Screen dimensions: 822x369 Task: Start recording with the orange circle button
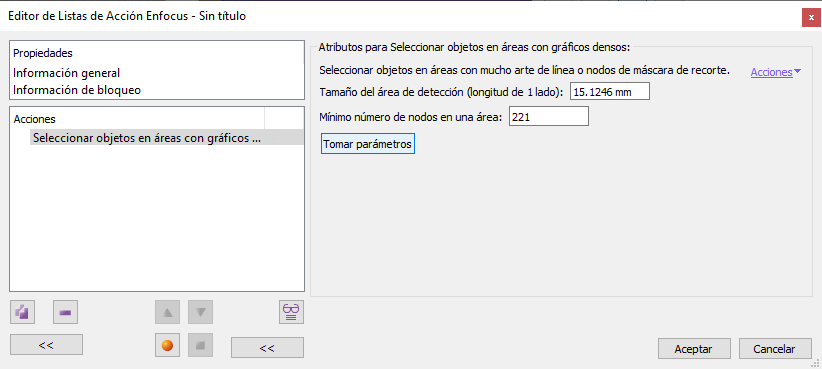point(168,346)
